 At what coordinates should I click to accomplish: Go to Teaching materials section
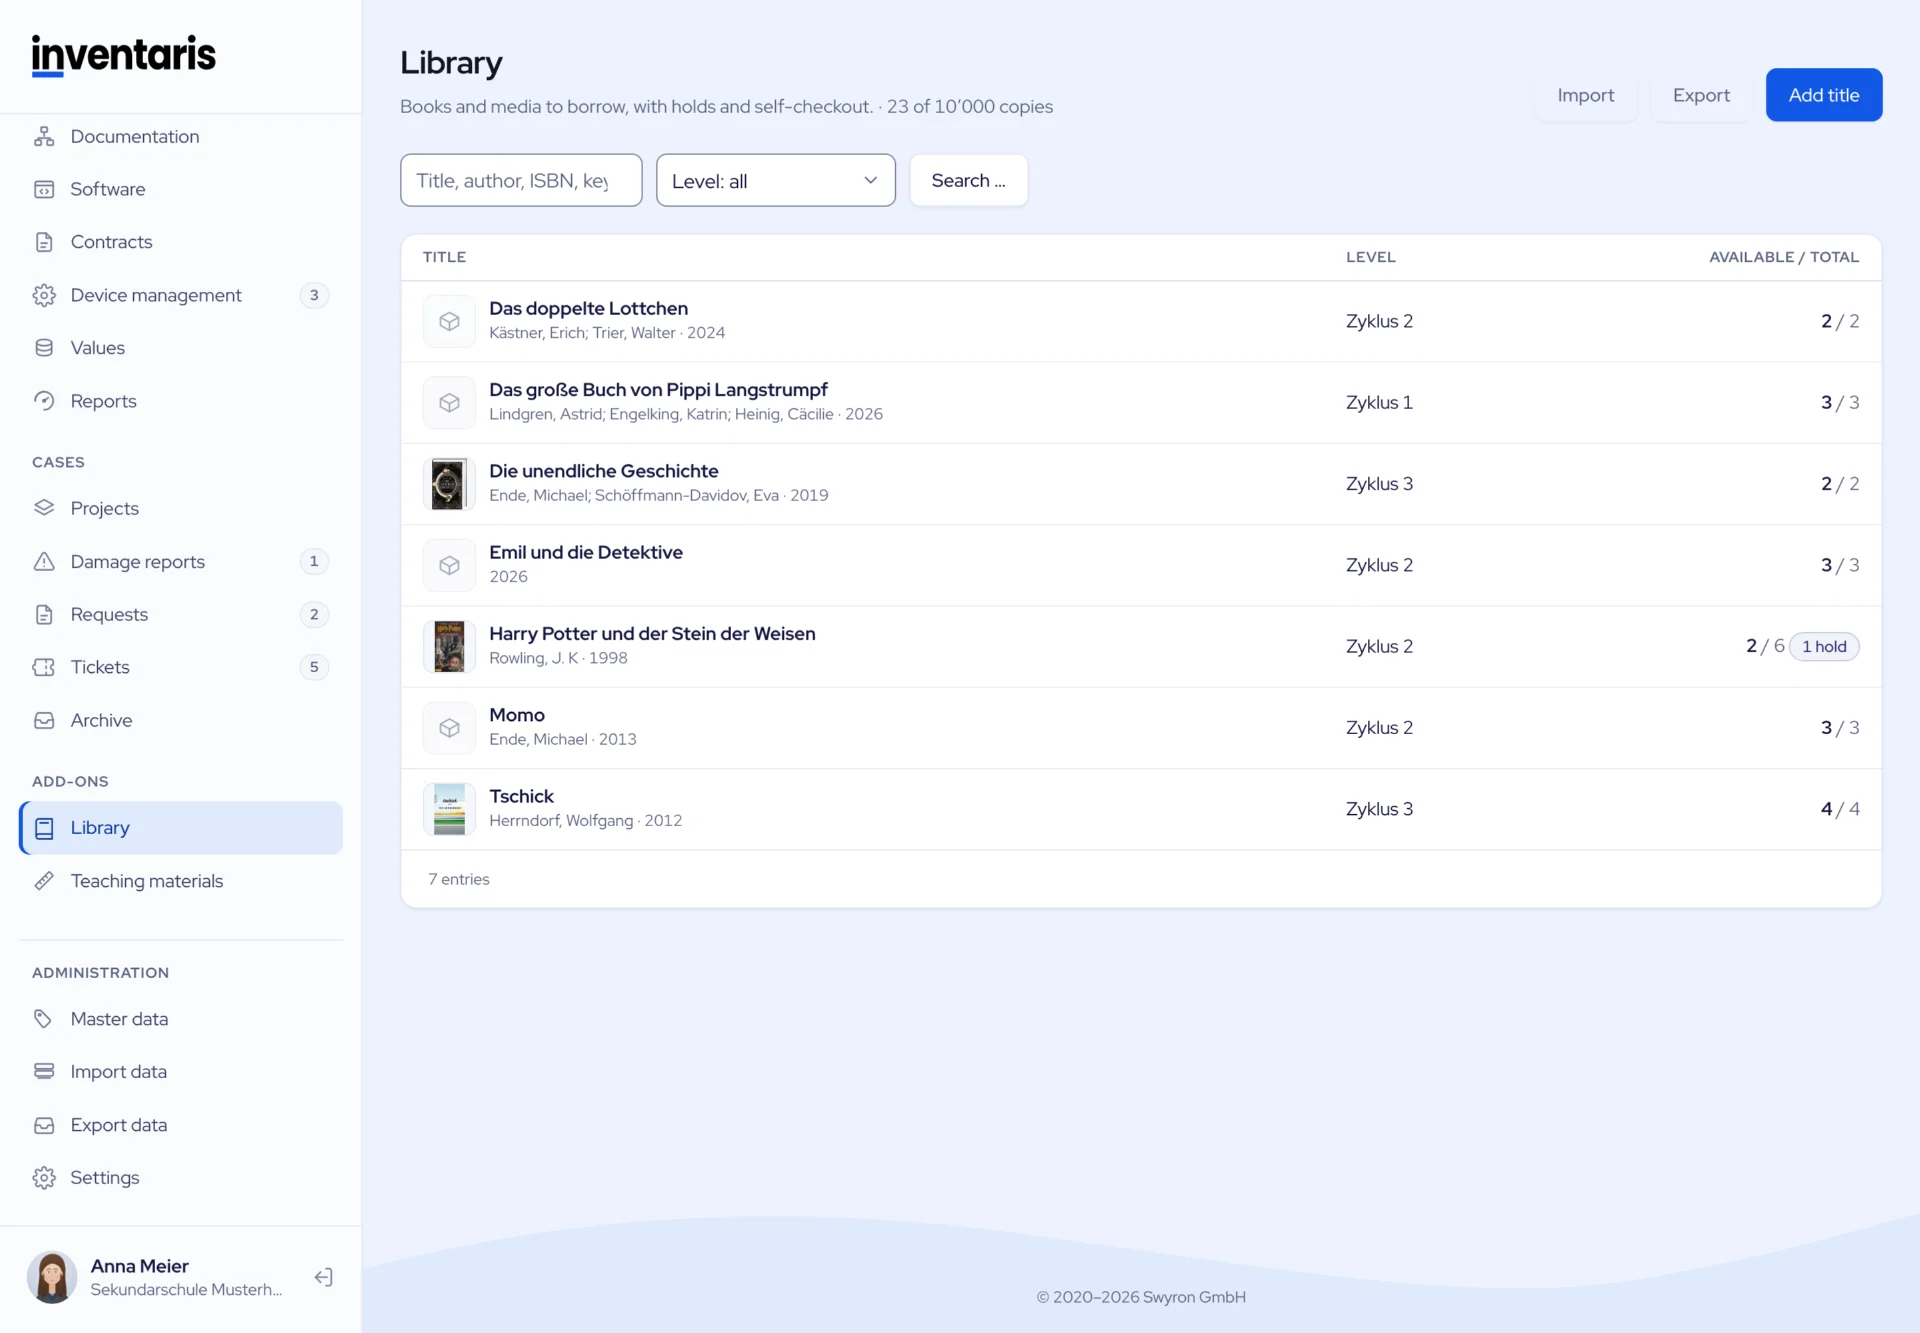(x=181, y=881)
